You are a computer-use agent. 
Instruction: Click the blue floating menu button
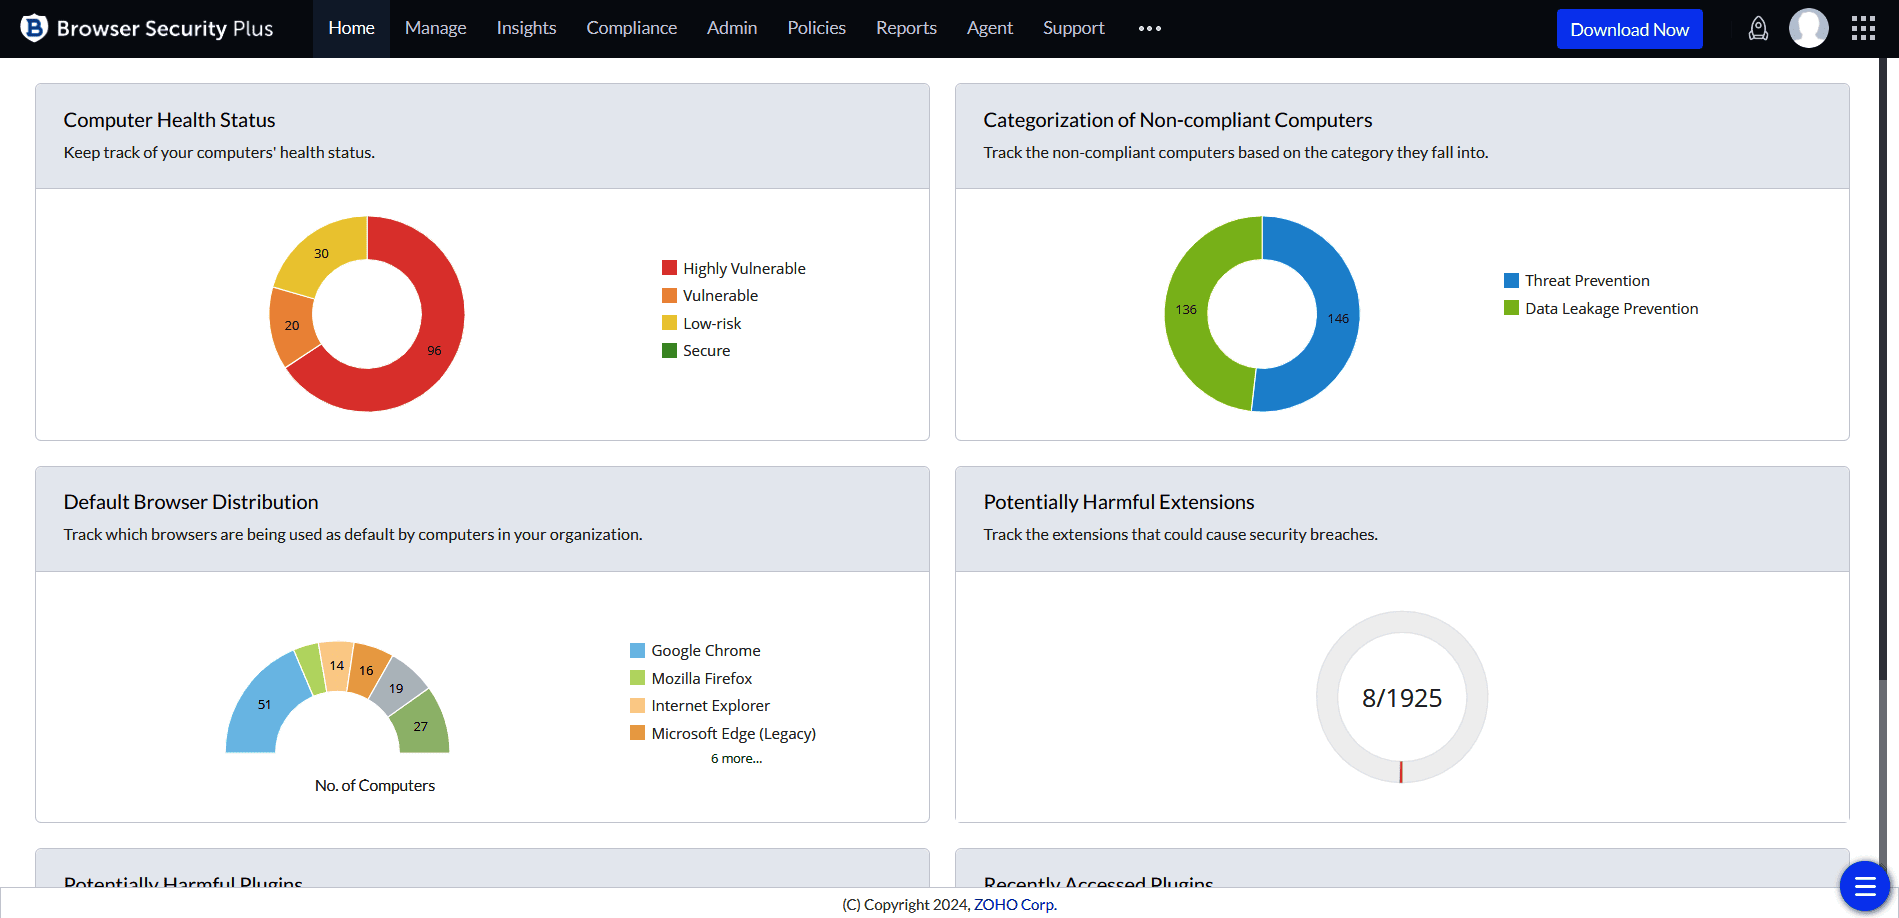[x=1864, y=885]
